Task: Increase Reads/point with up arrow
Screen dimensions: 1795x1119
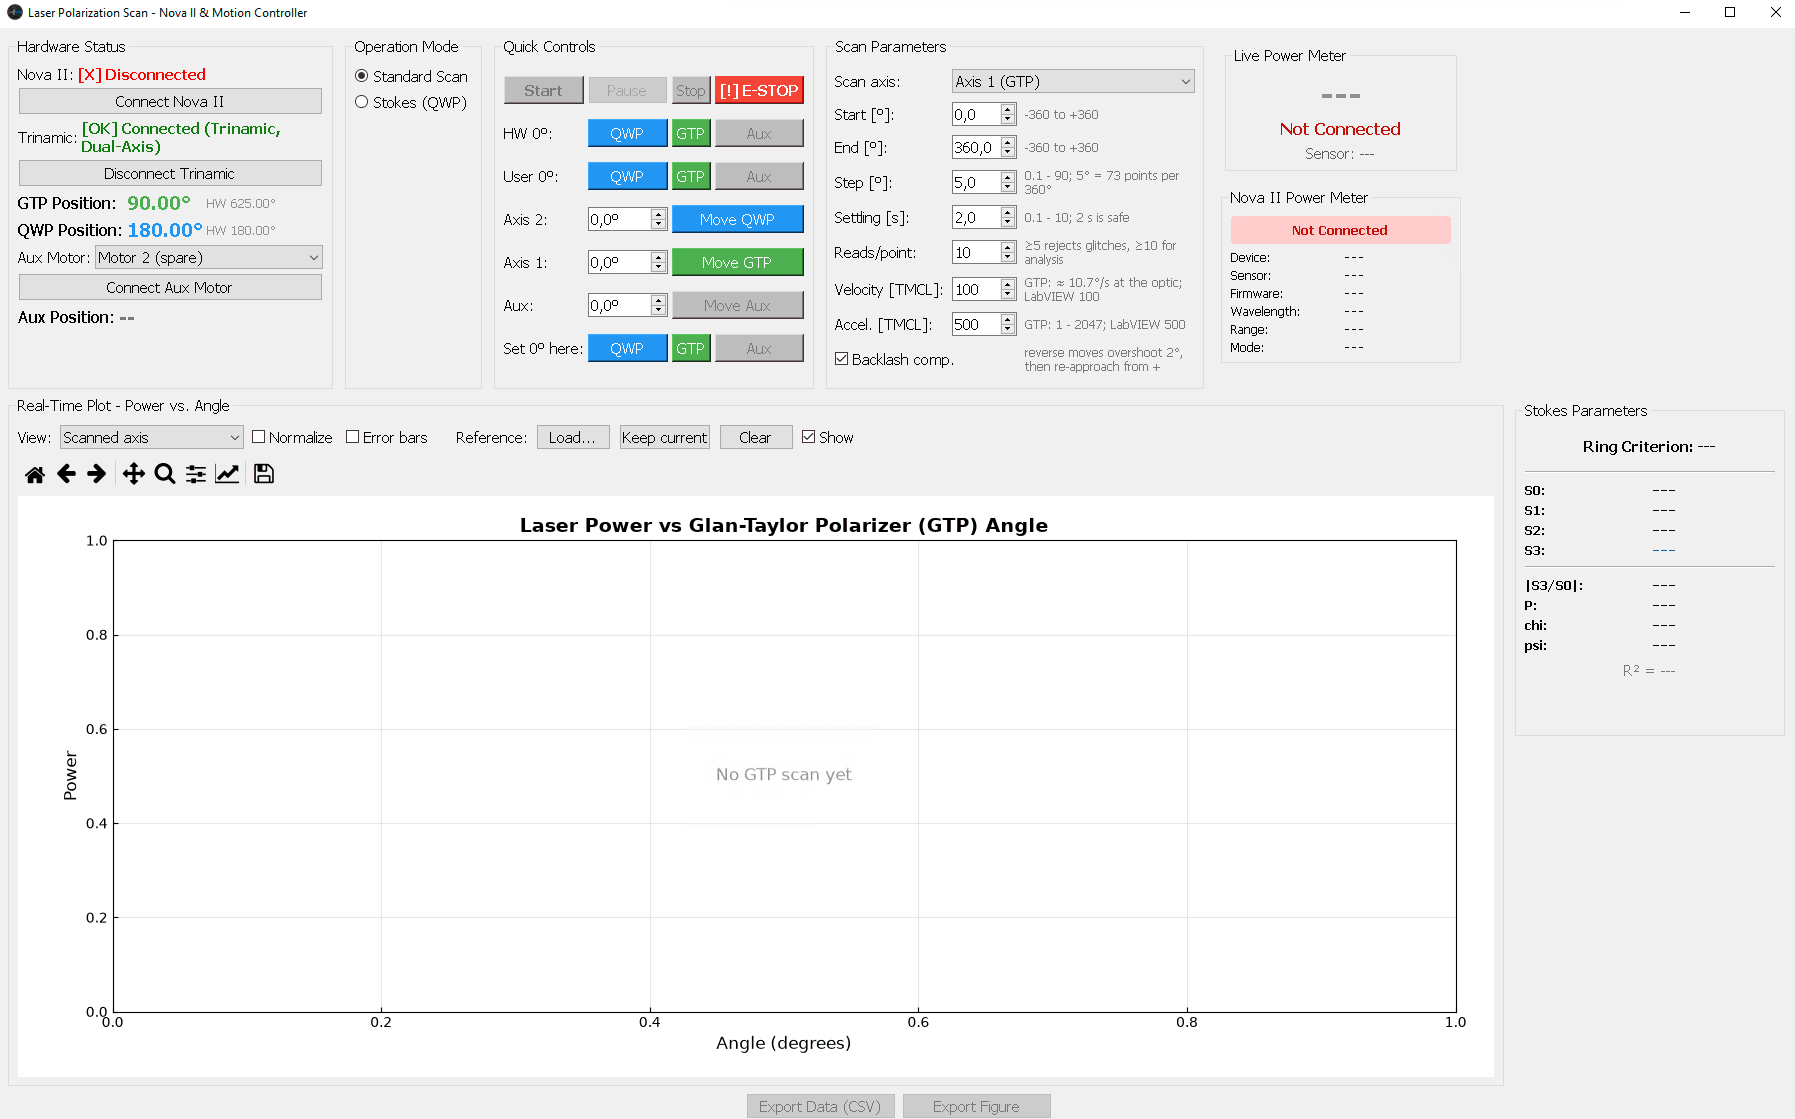Action: [x=1008, y=247]
